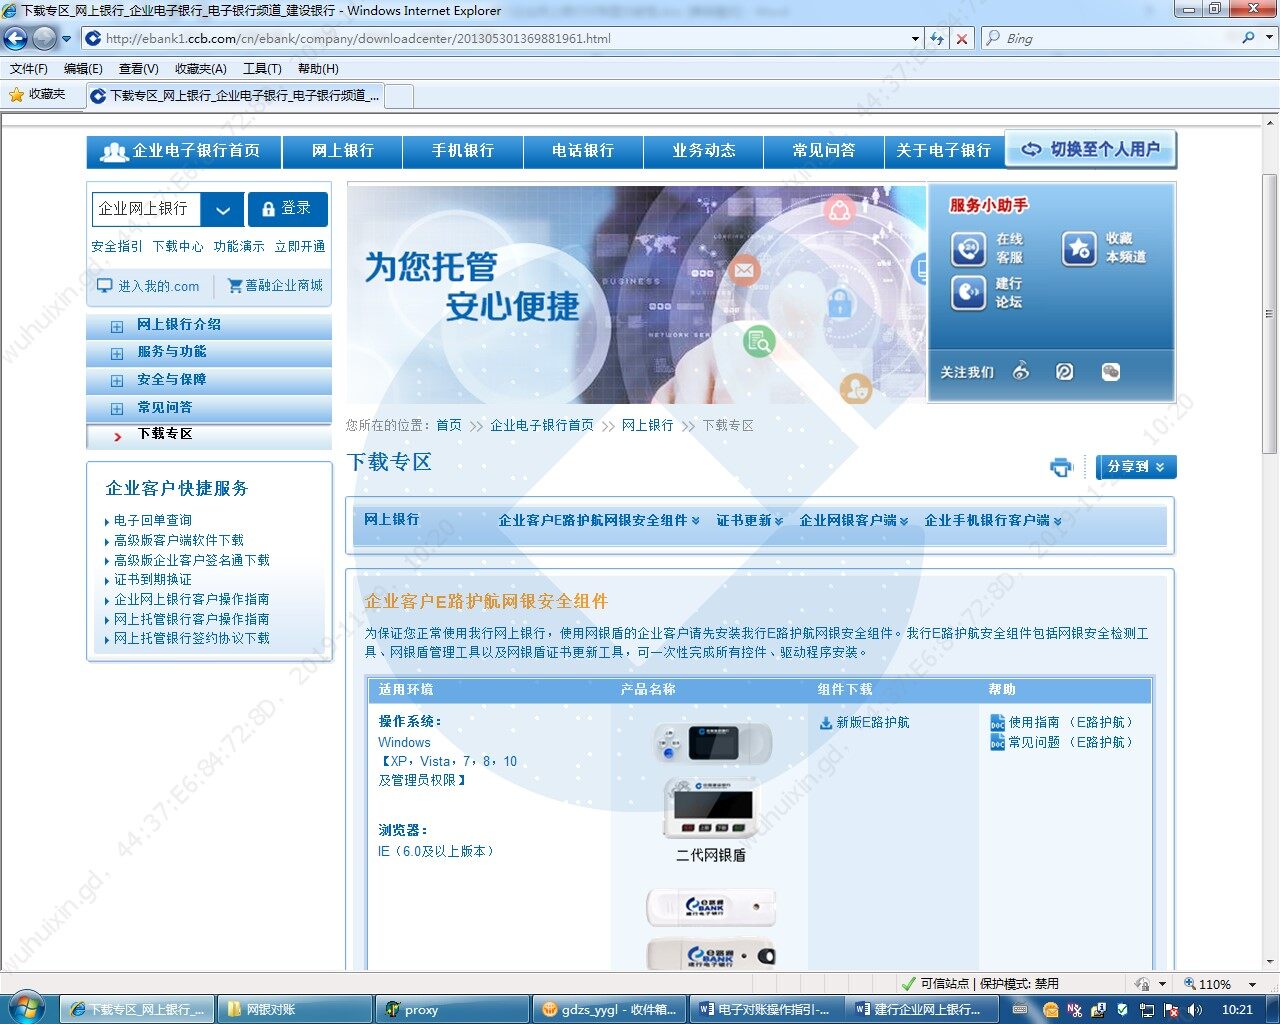This screenshot has height=1024, width=1280.
Task: Refresh the page with the refresh icon
Action: point(936,39)
